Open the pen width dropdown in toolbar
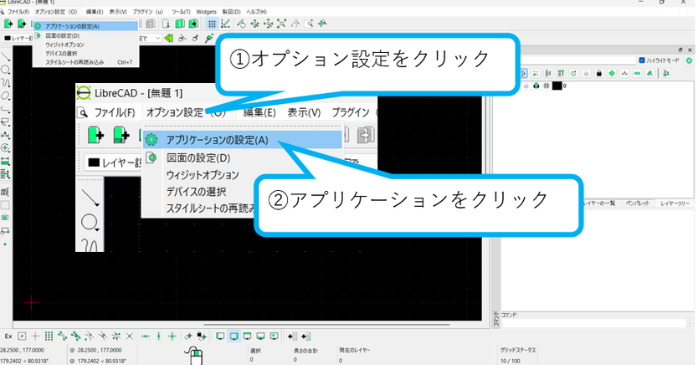Screen dimensions: 698x365 tap(150, 38)
